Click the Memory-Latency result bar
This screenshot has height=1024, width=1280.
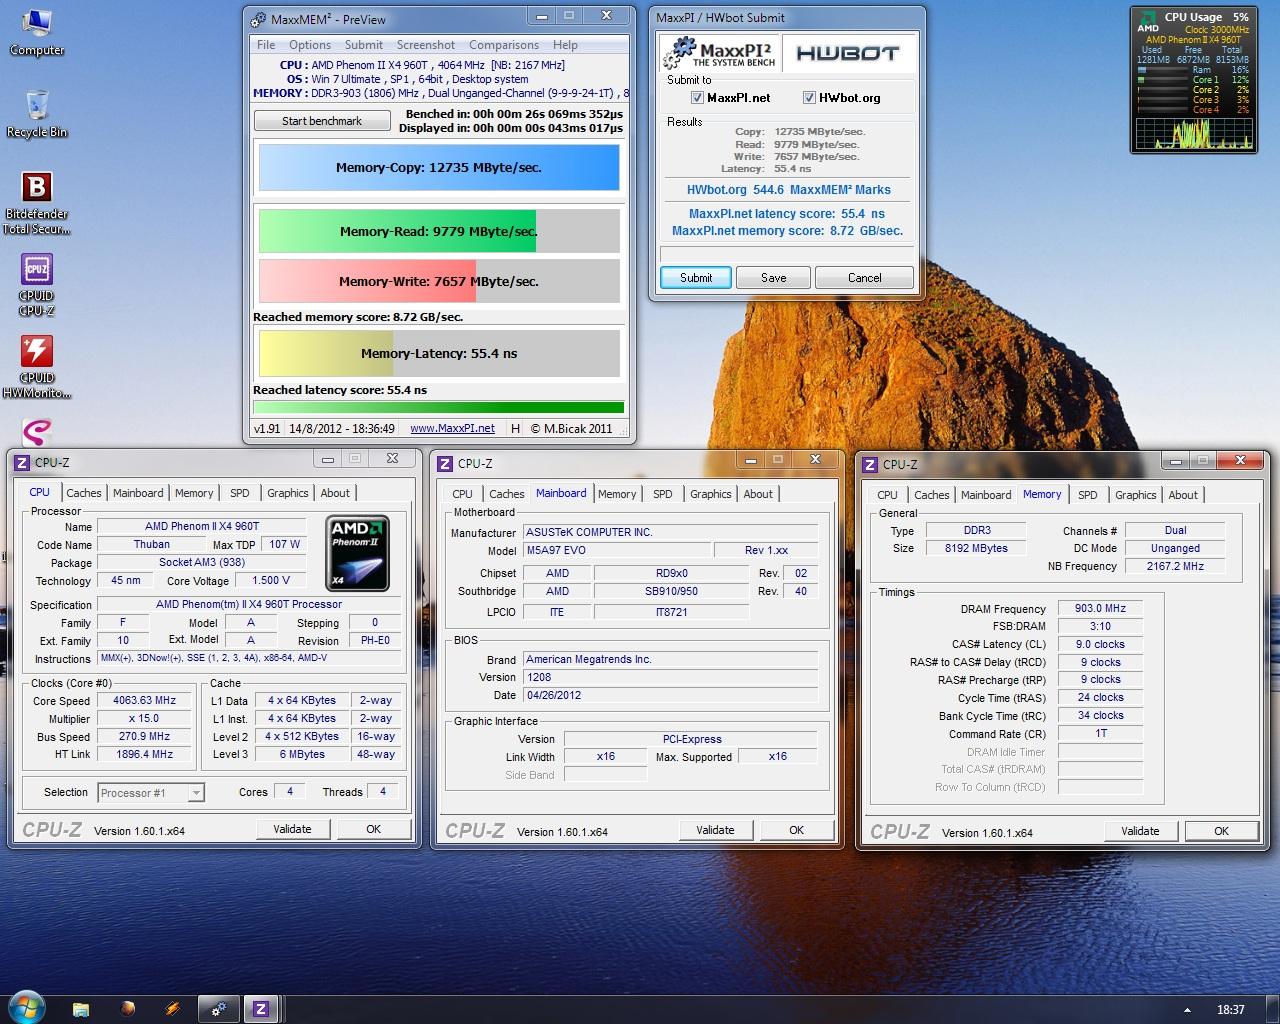click(439, 353)
